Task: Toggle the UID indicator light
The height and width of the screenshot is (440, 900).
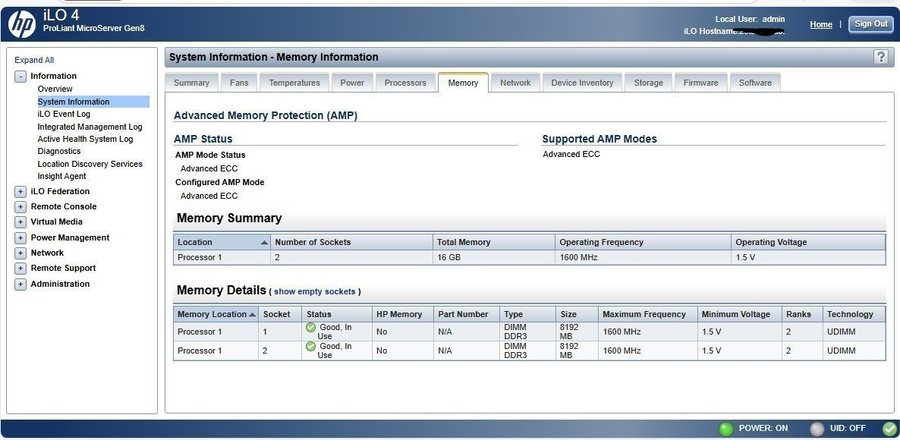Action: (x=817, y=429)
